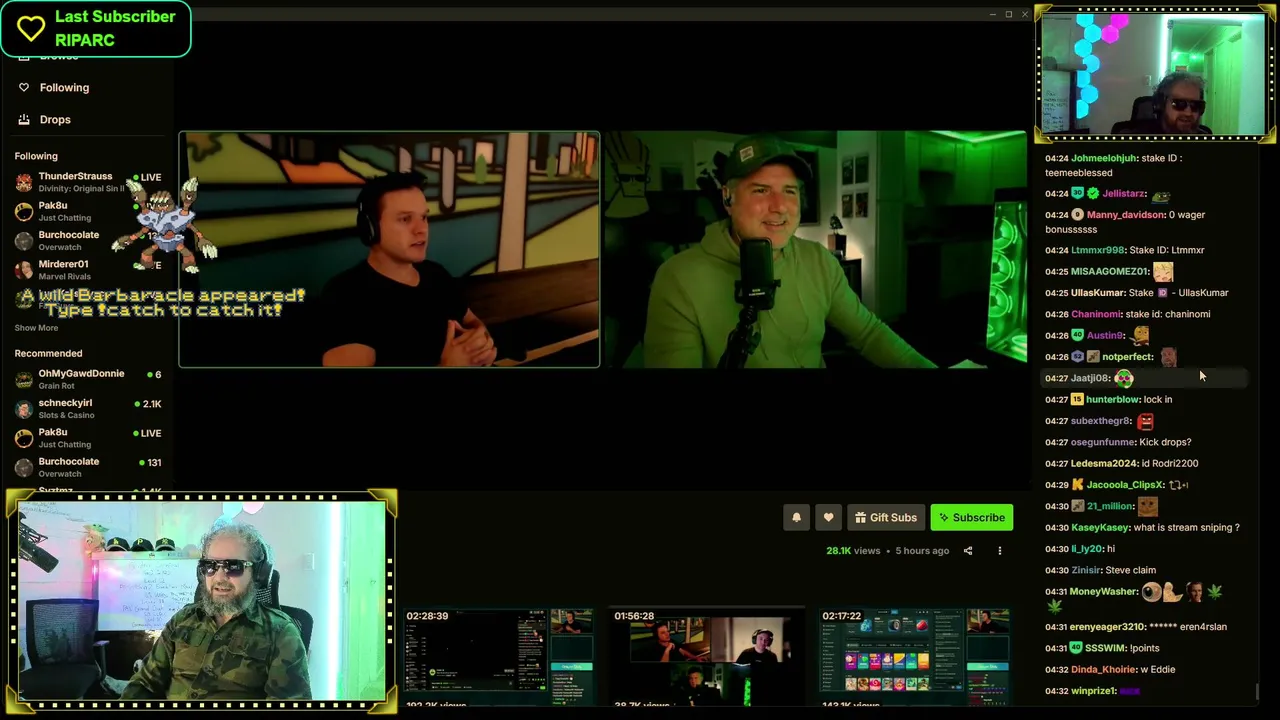Click Pak8u avatar under the Following section

(24, 211)
